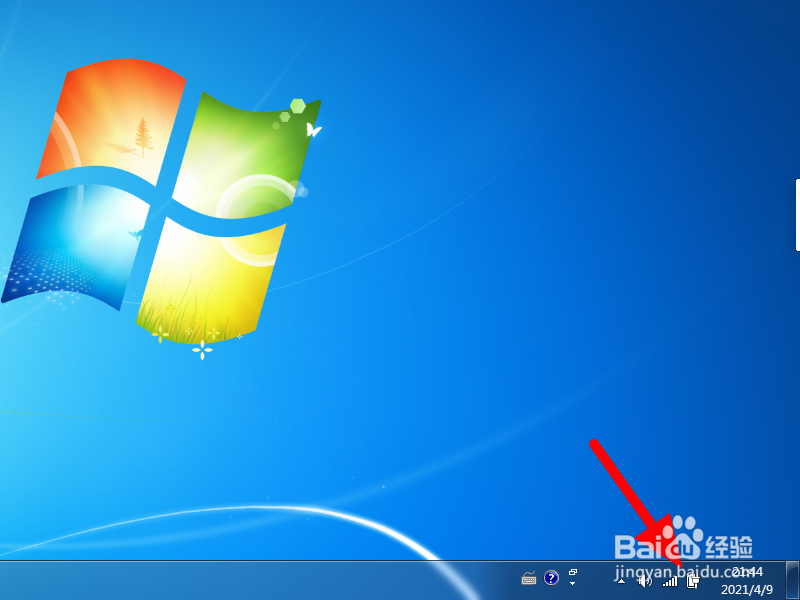The height and width of the screenshot is (600, 800).
Task: Click the battery power plug icon
Action: click(x=693, y=581)
